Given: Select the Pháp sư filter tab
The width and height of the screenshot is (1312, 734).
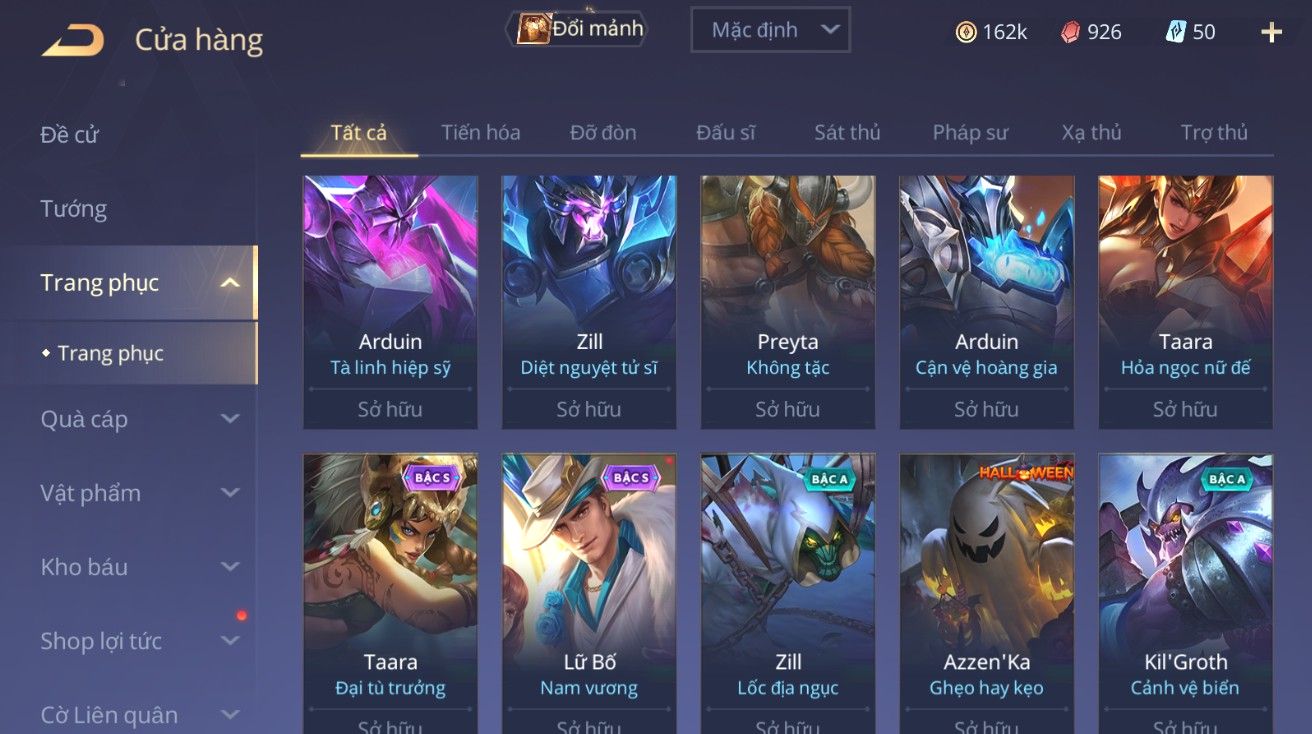Looking at the screenshot, I should (x=970, y=132).
